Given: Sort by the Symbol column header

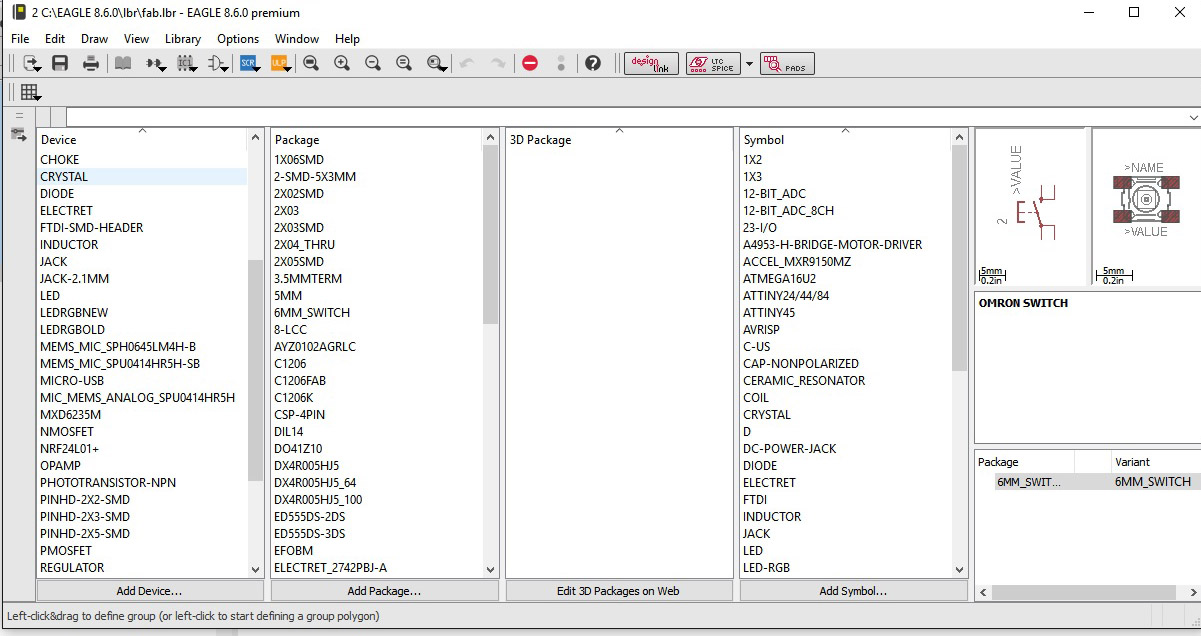Looking at the screenshot, I should (845, 139).
